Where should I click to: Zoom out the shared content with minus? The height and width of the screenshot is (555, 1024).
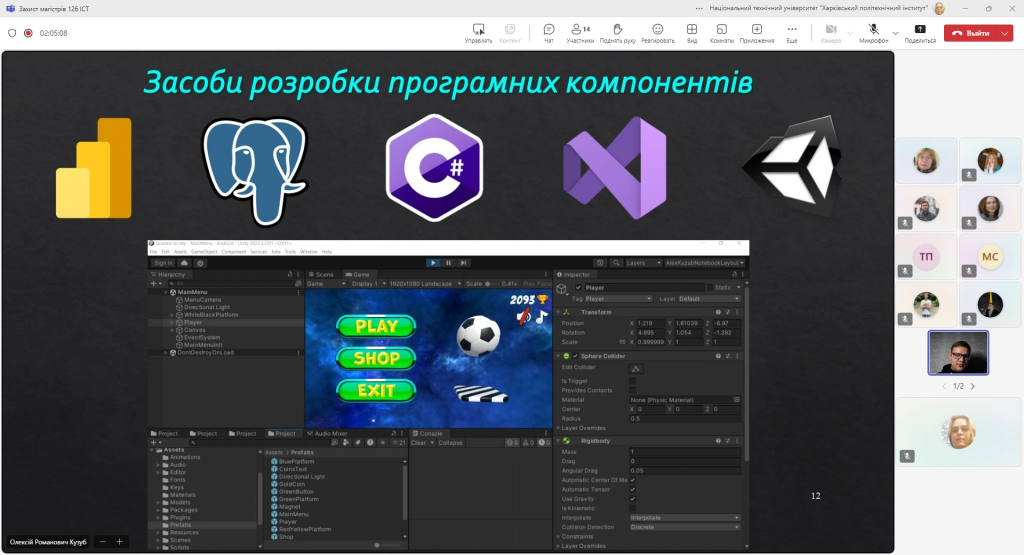pyautogui.click(x=103, y=541)
